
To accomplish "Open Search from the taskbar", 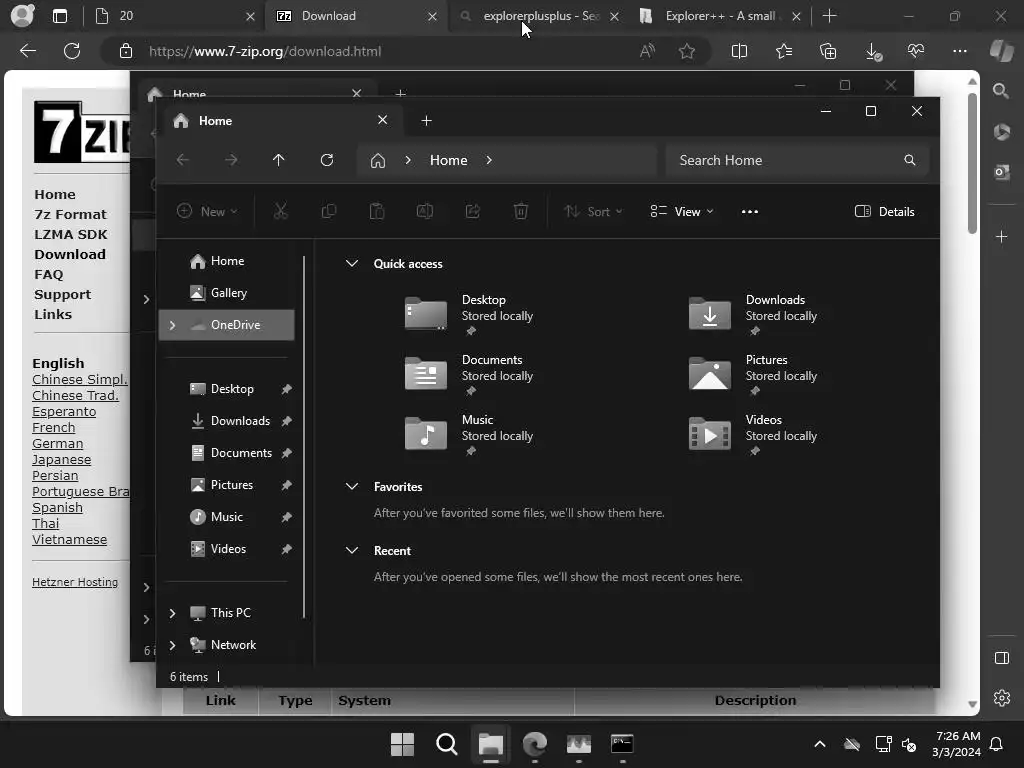I will tap(447, 744).
